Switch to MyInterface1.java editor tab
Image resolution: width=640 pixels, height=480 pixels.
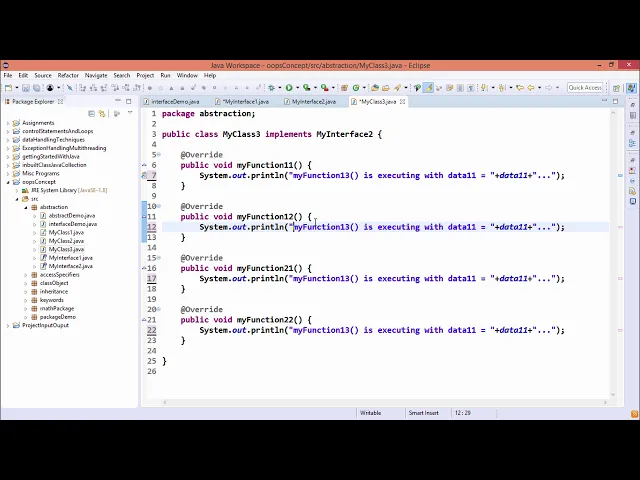pos(245,102)
